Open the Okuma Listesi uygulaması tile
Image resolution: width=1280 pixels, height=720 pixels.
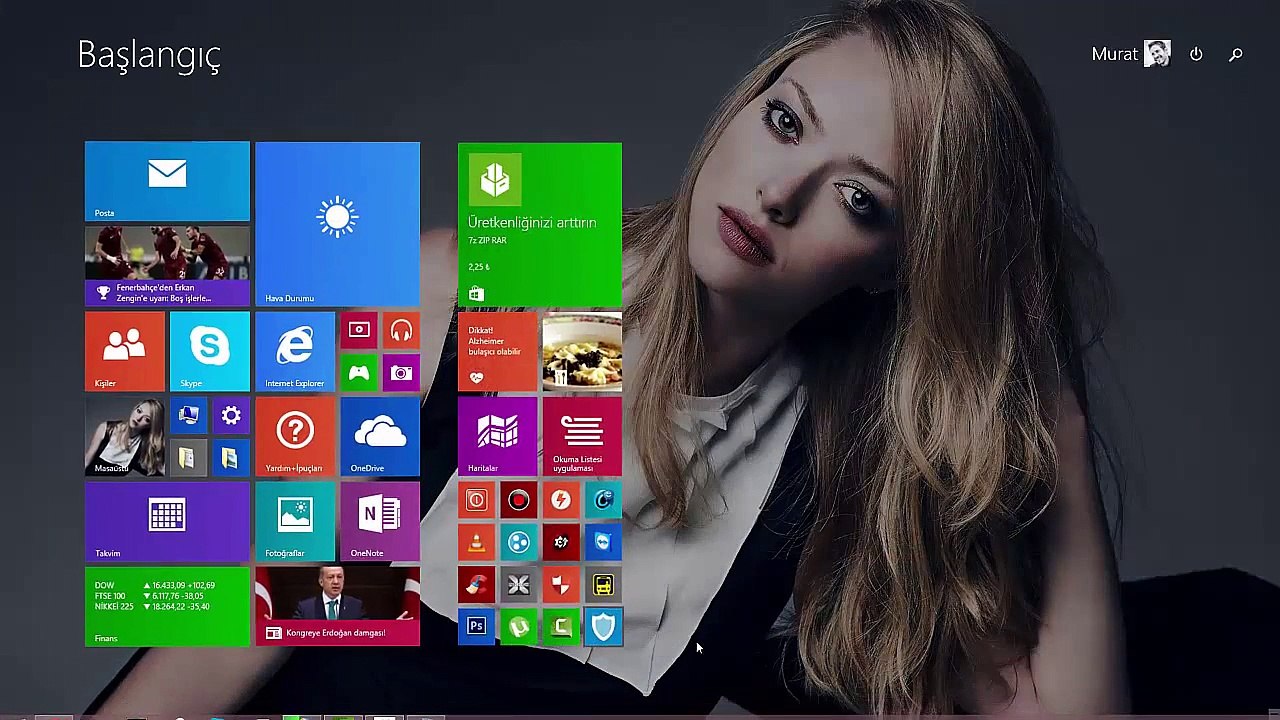tap(582, 436)
